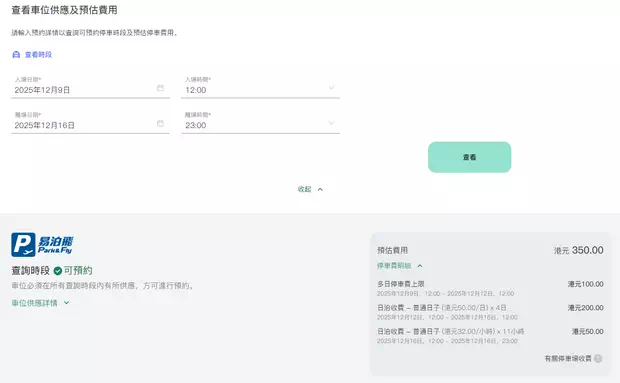Click the exit date field 2025年12月16日
This screenshot has width=620, height=383.
tap(91, 122)
